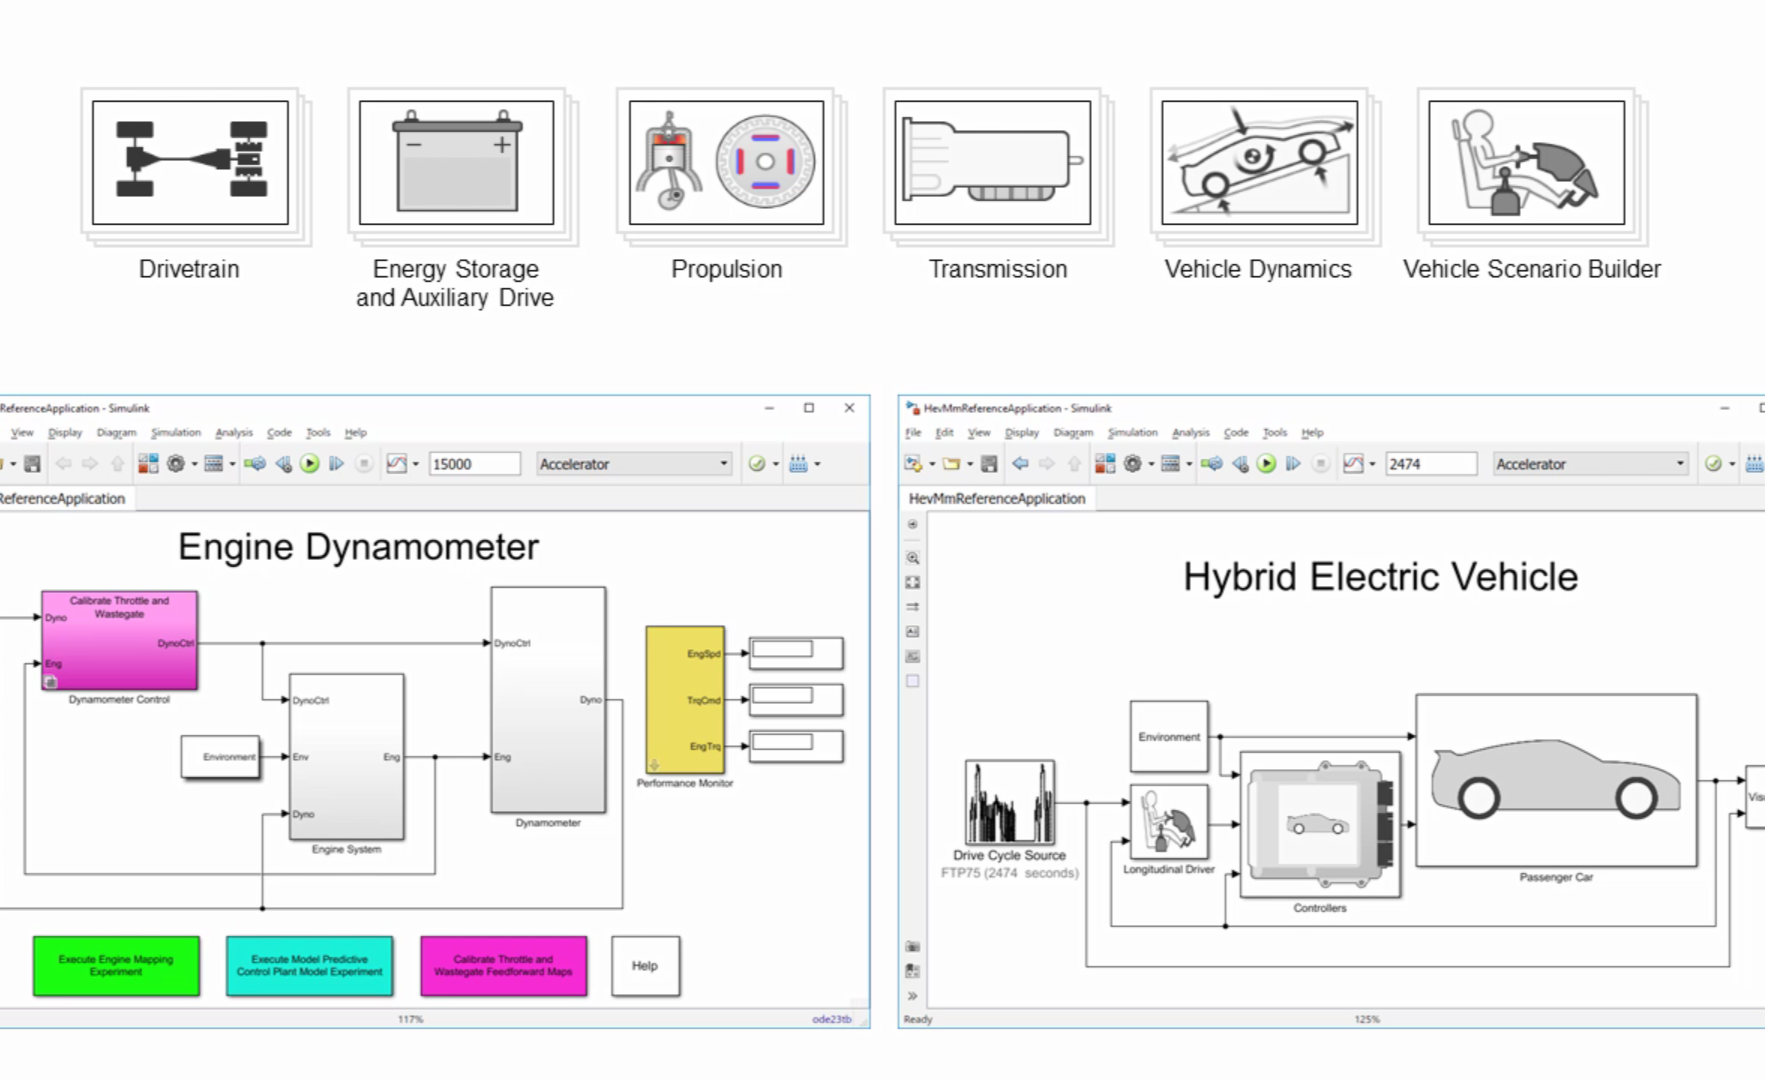Select the Run simulation icon in Engine Dynamometer
1765x1080 pixels.
click(x=310, y=463)
